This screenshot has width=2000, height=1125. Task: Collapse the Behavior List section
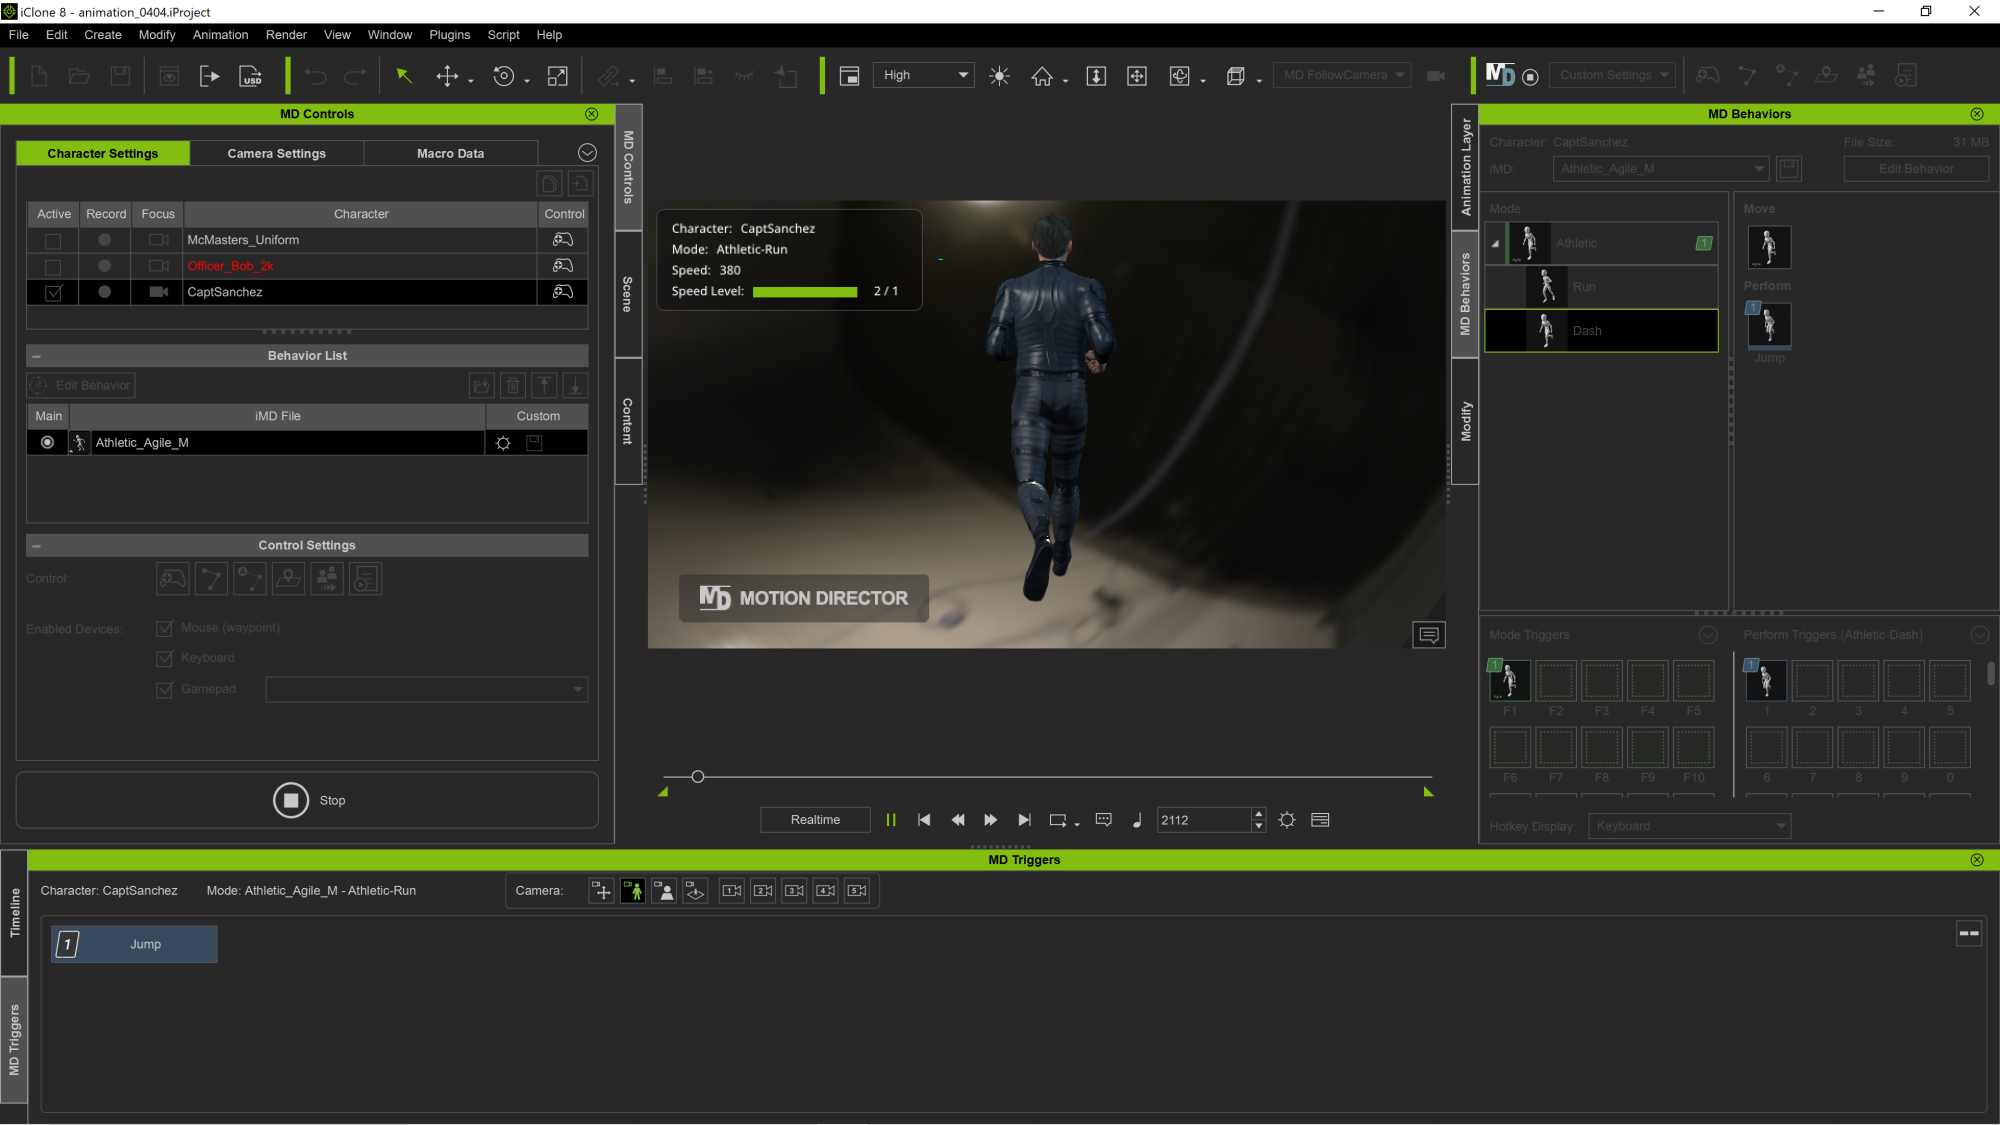[36, 356]
